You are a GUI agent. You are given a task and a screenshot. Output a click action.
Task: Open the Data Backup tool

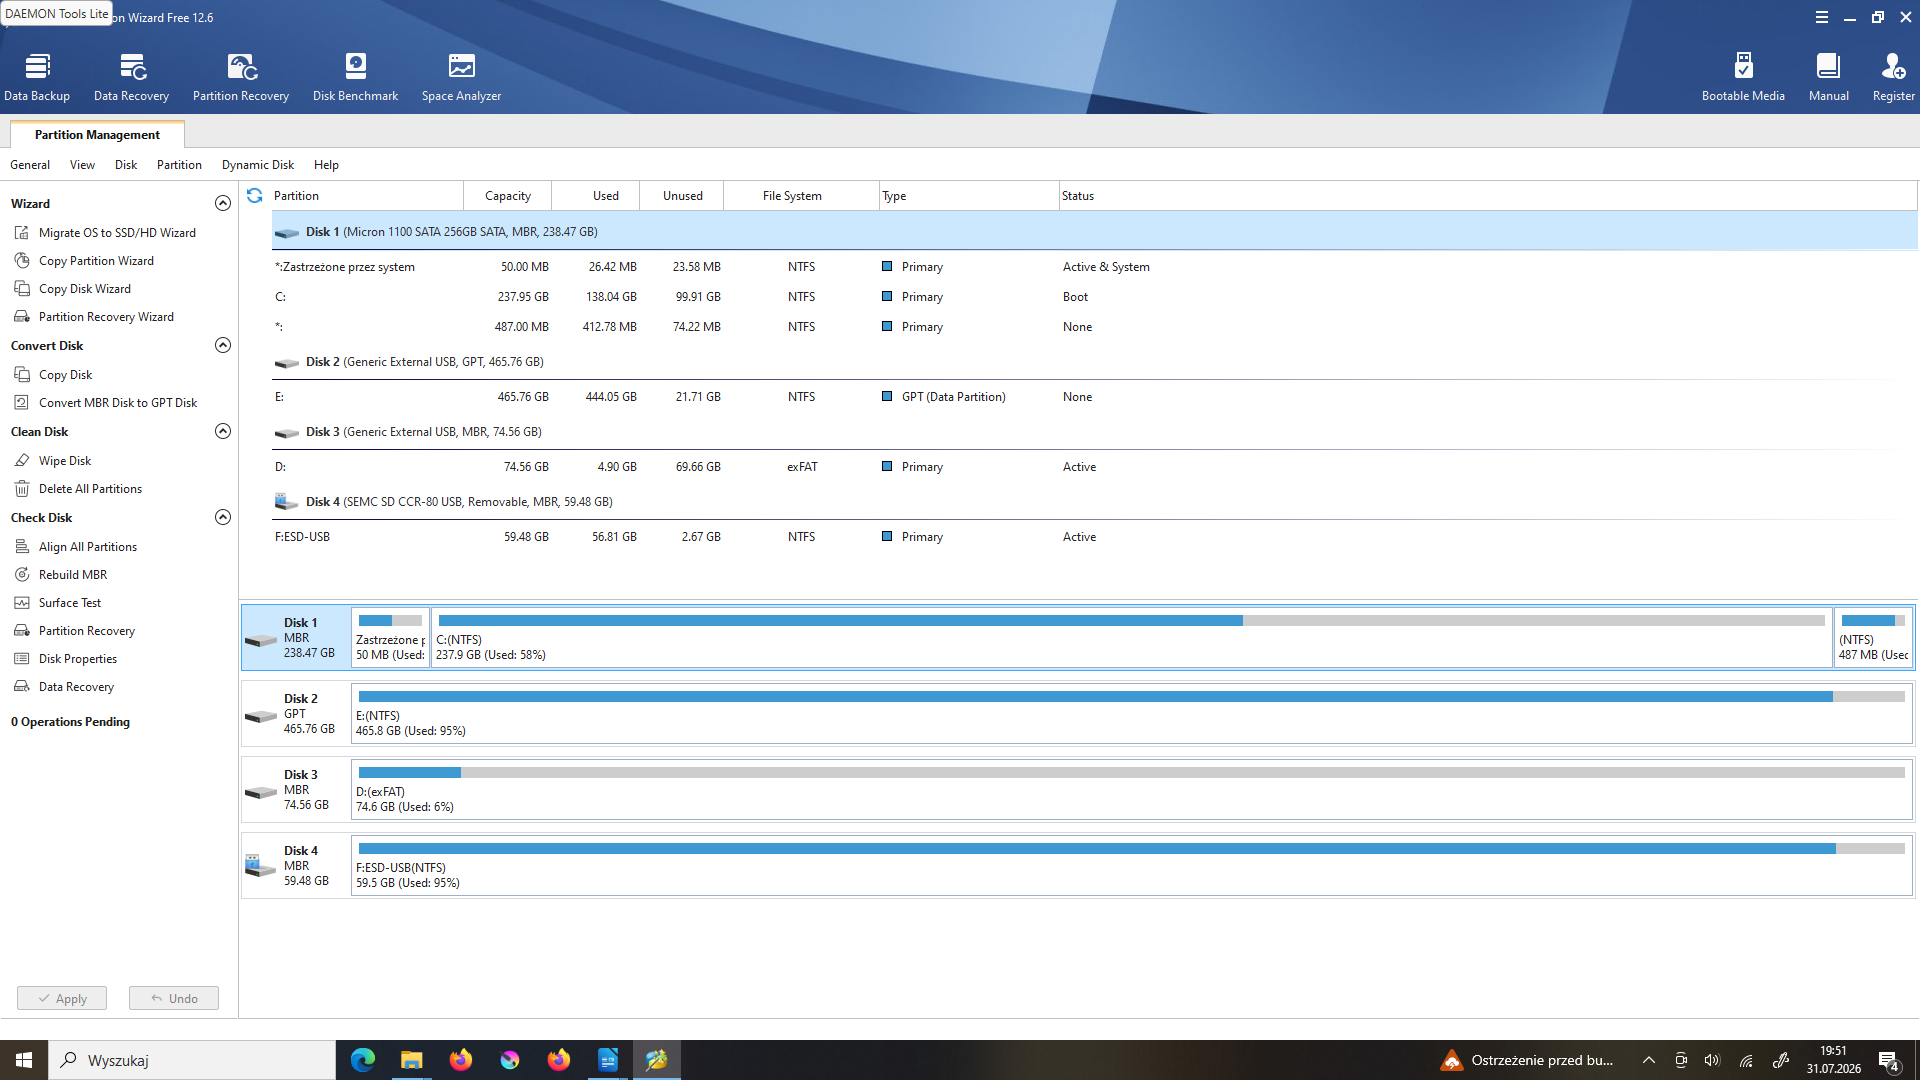tap(37, 77)
